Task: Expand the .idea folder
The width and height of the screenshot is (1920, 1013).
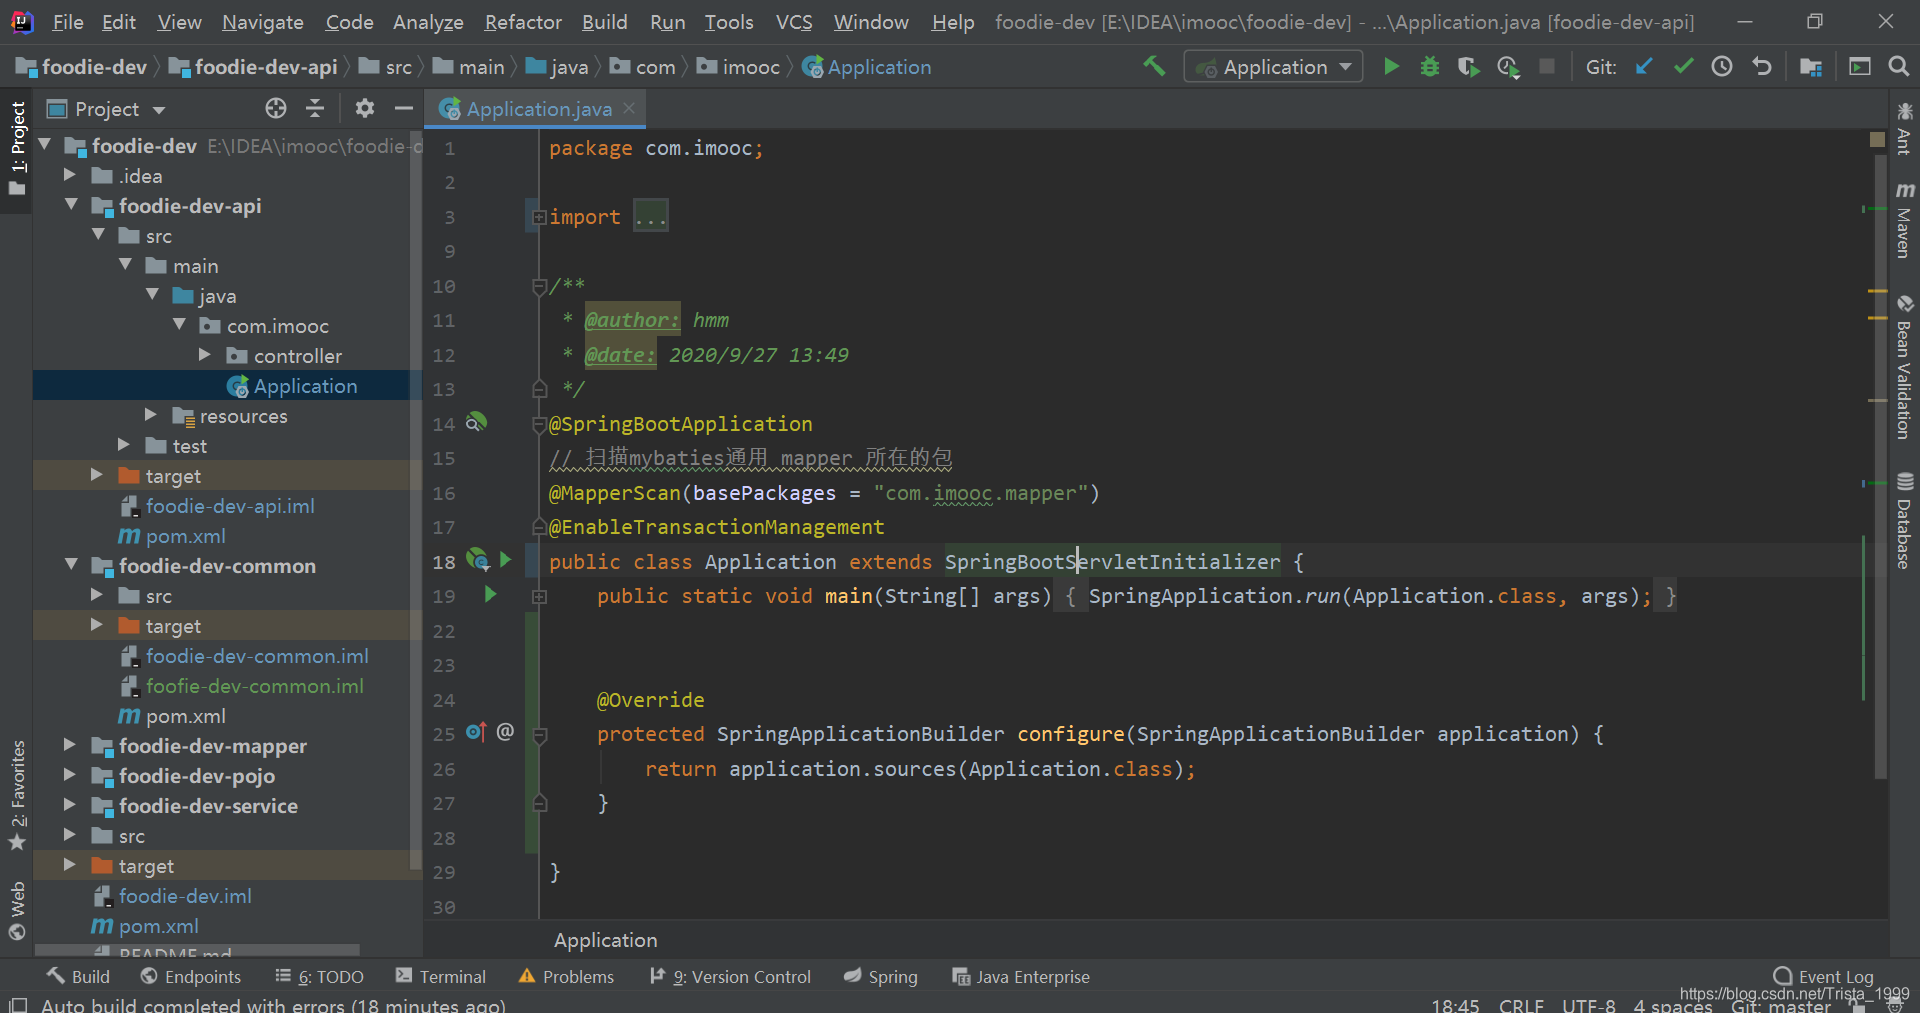Action: coord(69,175)
